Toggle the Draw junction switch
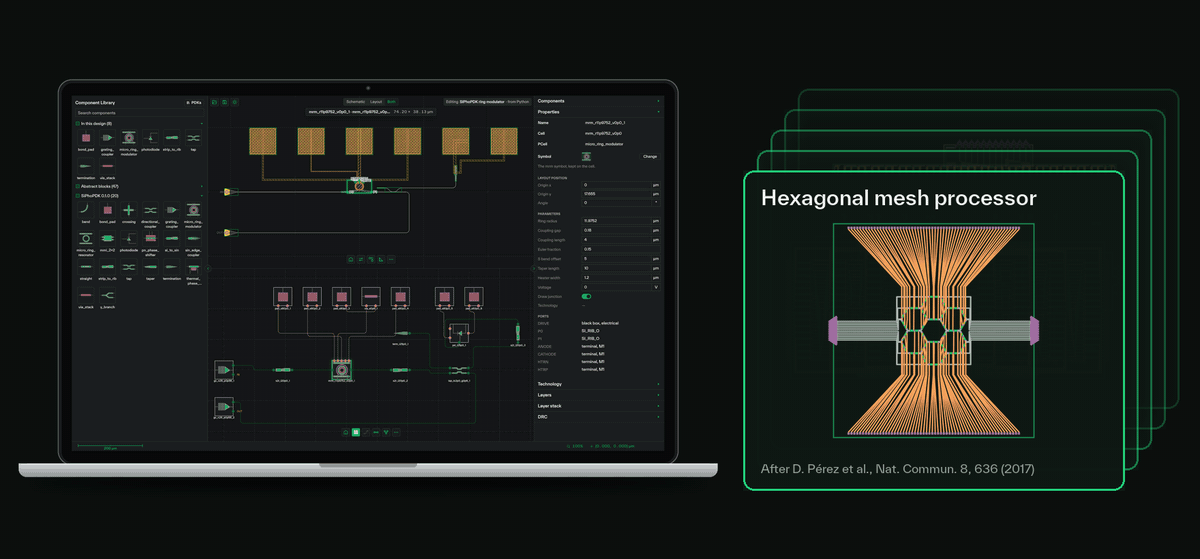Viewport: 1200px width, 559px height. (586, 296)
